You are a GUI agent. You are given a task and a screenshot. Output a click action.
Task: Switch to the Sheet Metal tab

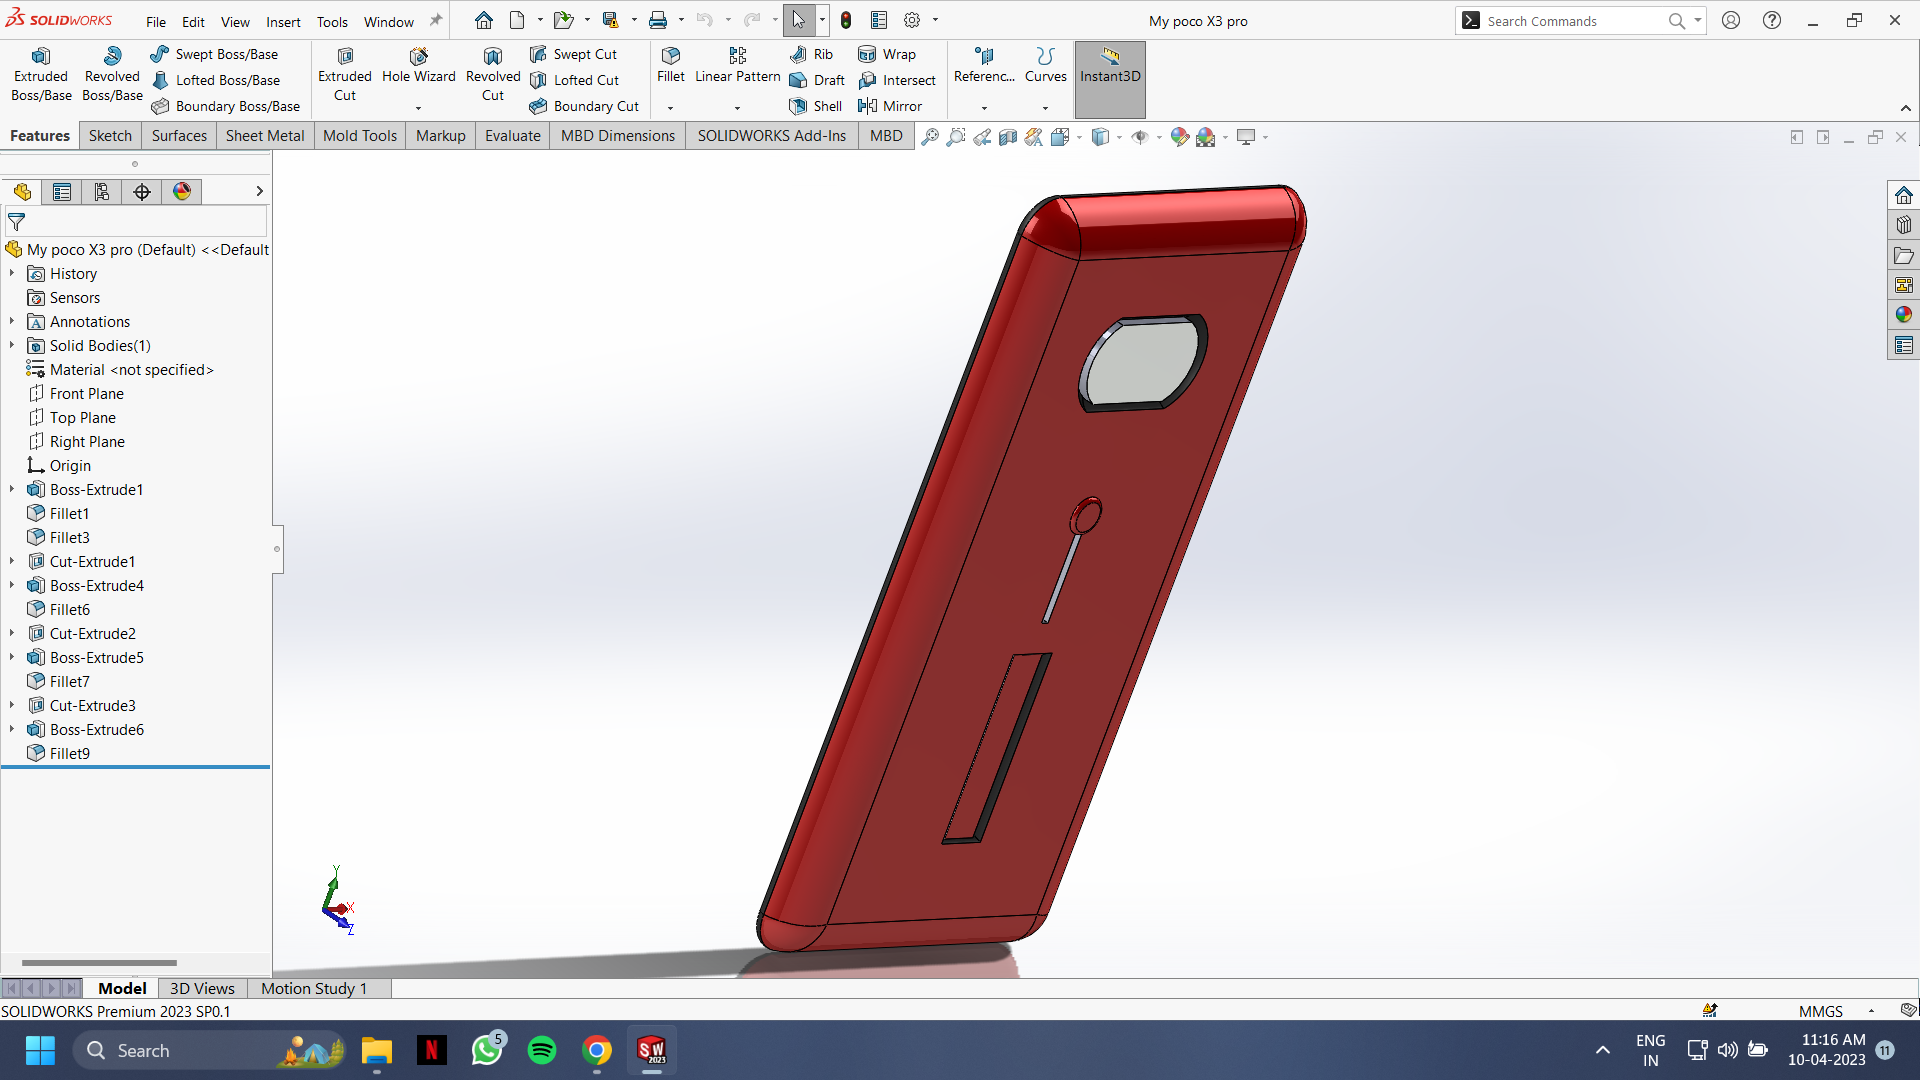pyautogui.click(x=264, y=136)
